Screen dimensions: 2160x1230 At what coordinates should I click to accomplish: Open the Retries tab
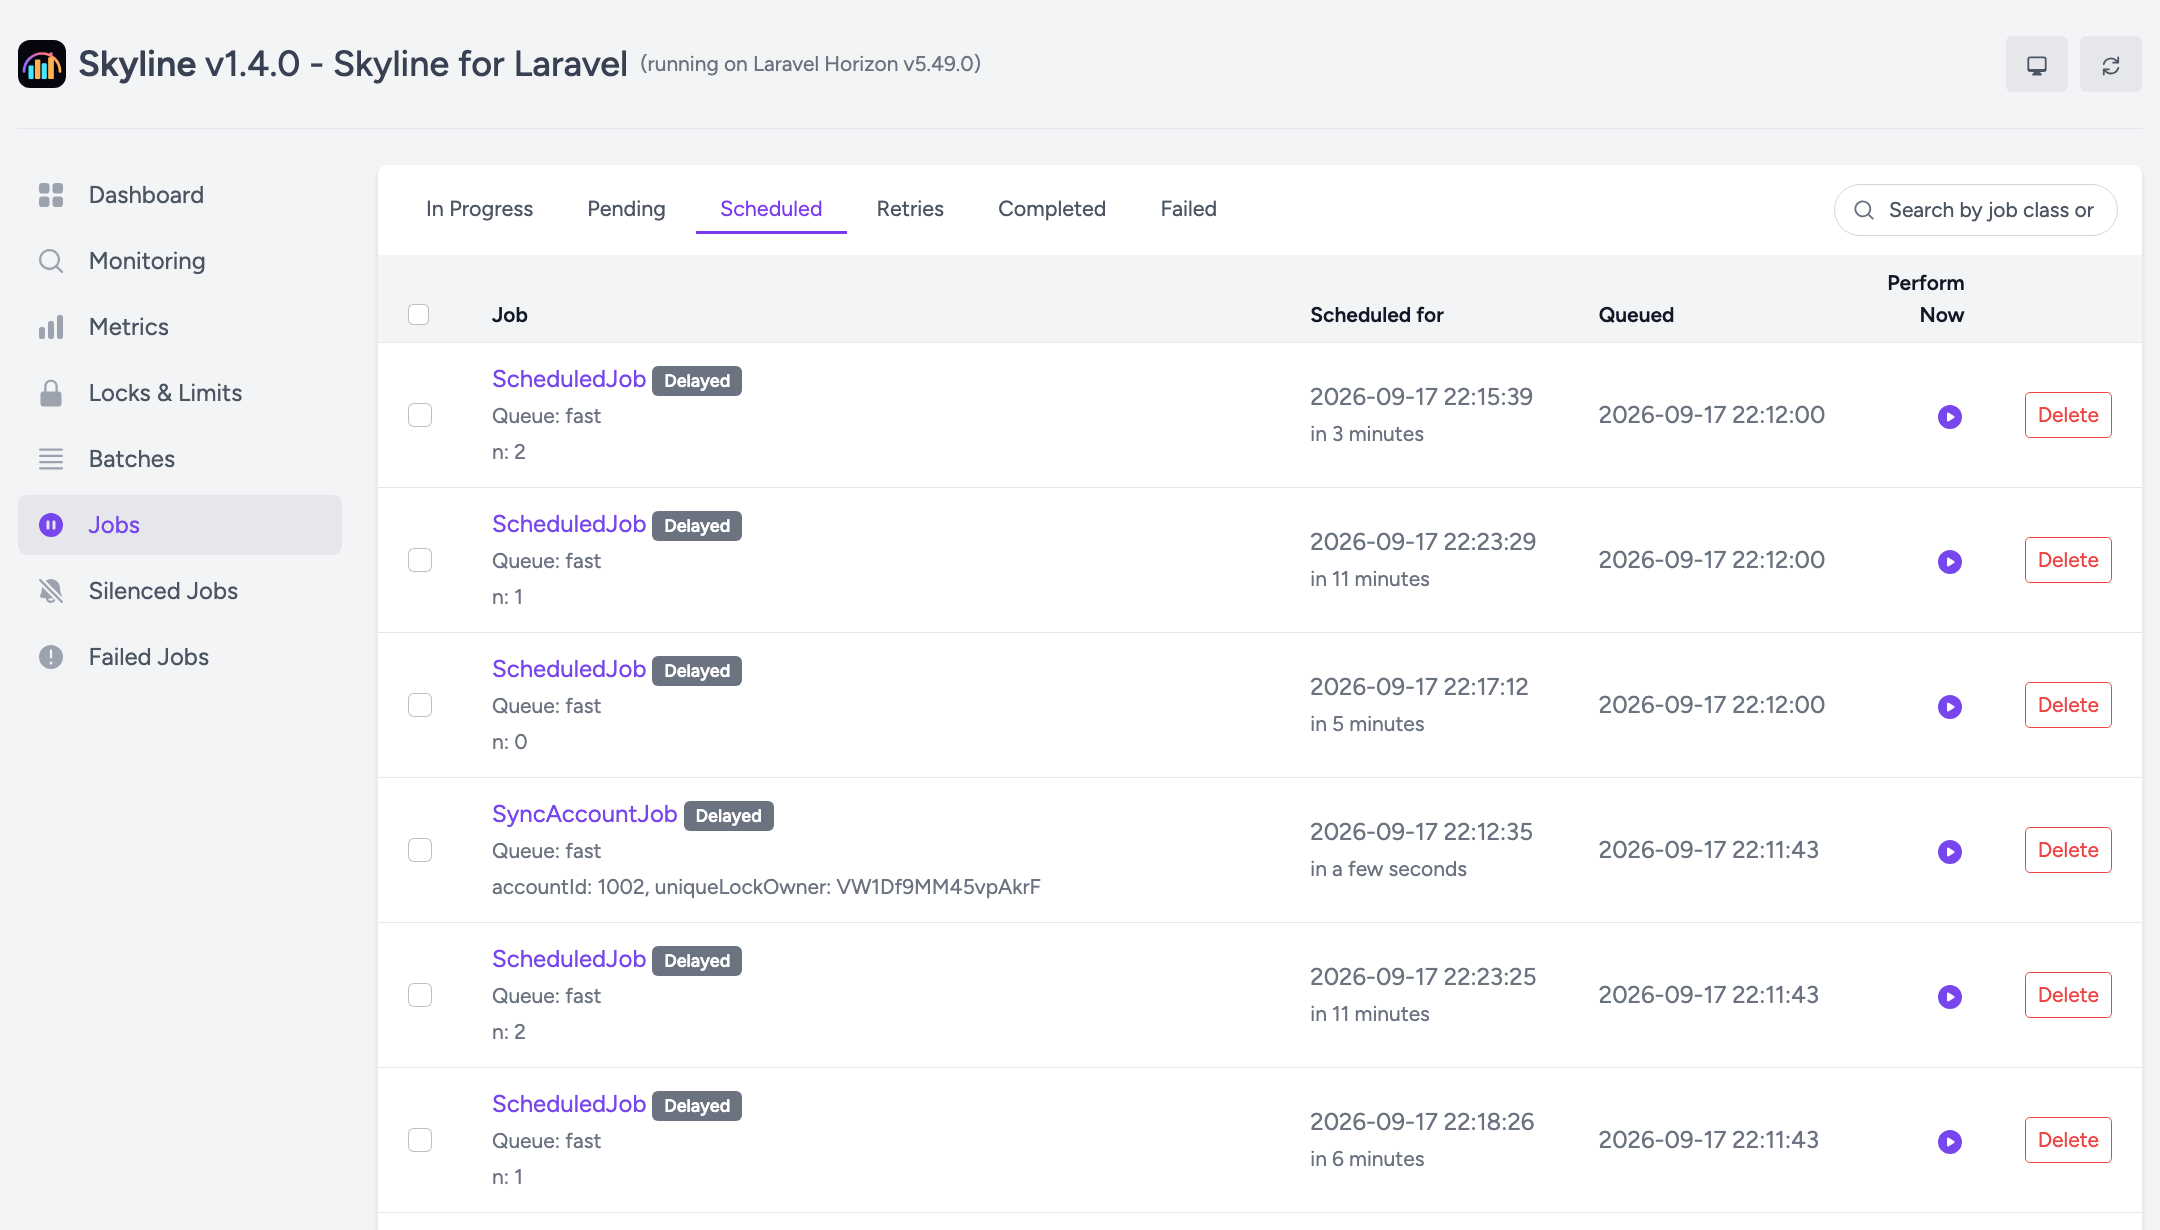(910, 209)
